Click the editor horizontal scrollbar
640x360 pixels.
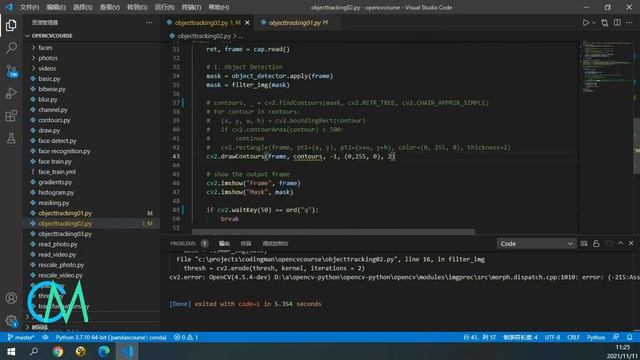coord(333,232)
